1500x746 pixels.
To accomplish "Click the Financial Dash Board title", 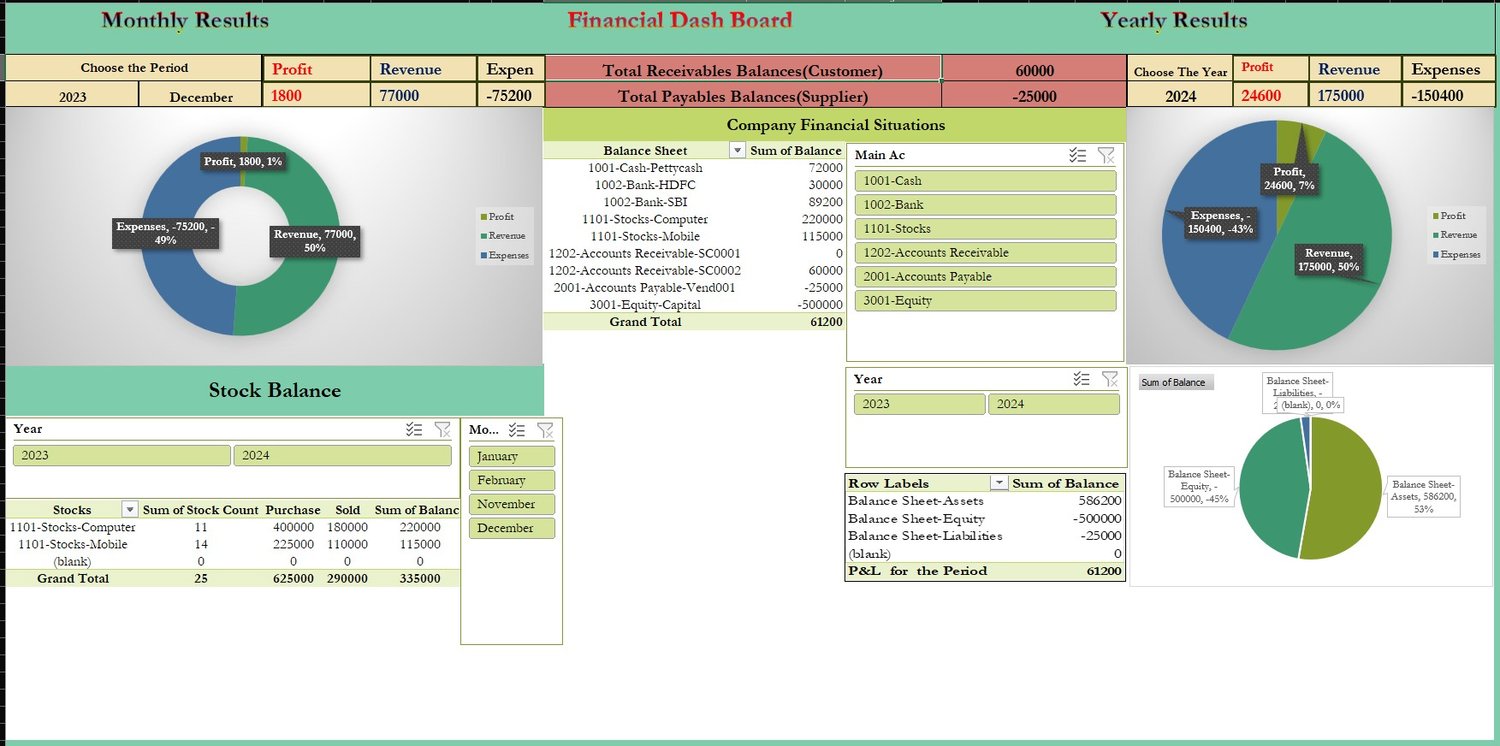I will pos(680,20).
